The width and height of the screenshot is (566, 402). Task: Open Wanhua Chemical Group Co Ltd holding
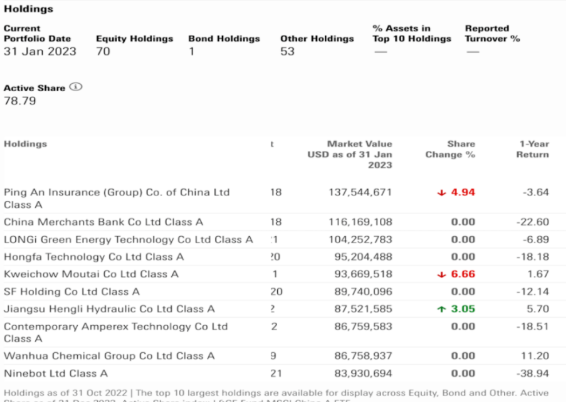tap(109, 356)
